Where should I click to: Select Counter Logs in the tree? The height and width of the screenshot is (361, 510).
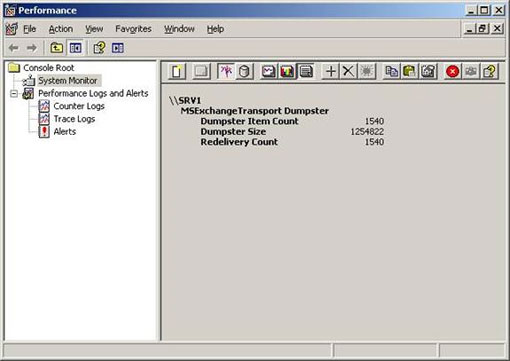pyautogui.click(x=79, y=106)
